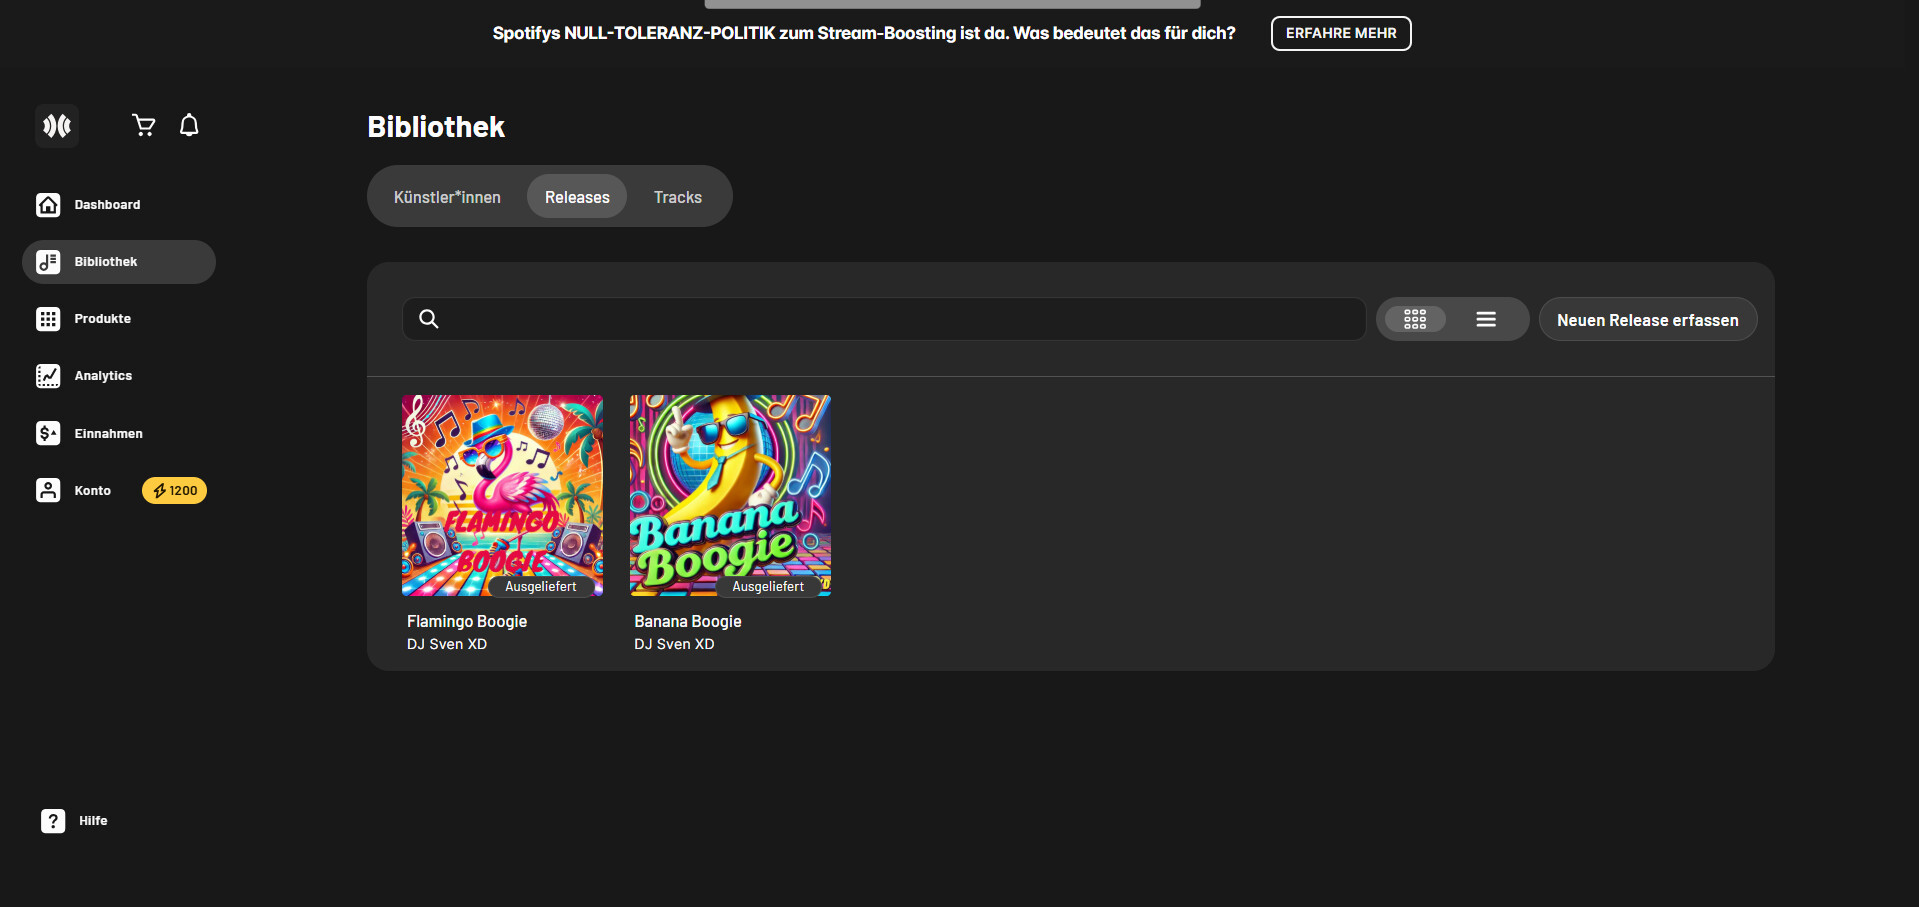Open Einnahmen from the sidebar
Image resolution: width=1919 pixels, height=907 pixels.
108,434
